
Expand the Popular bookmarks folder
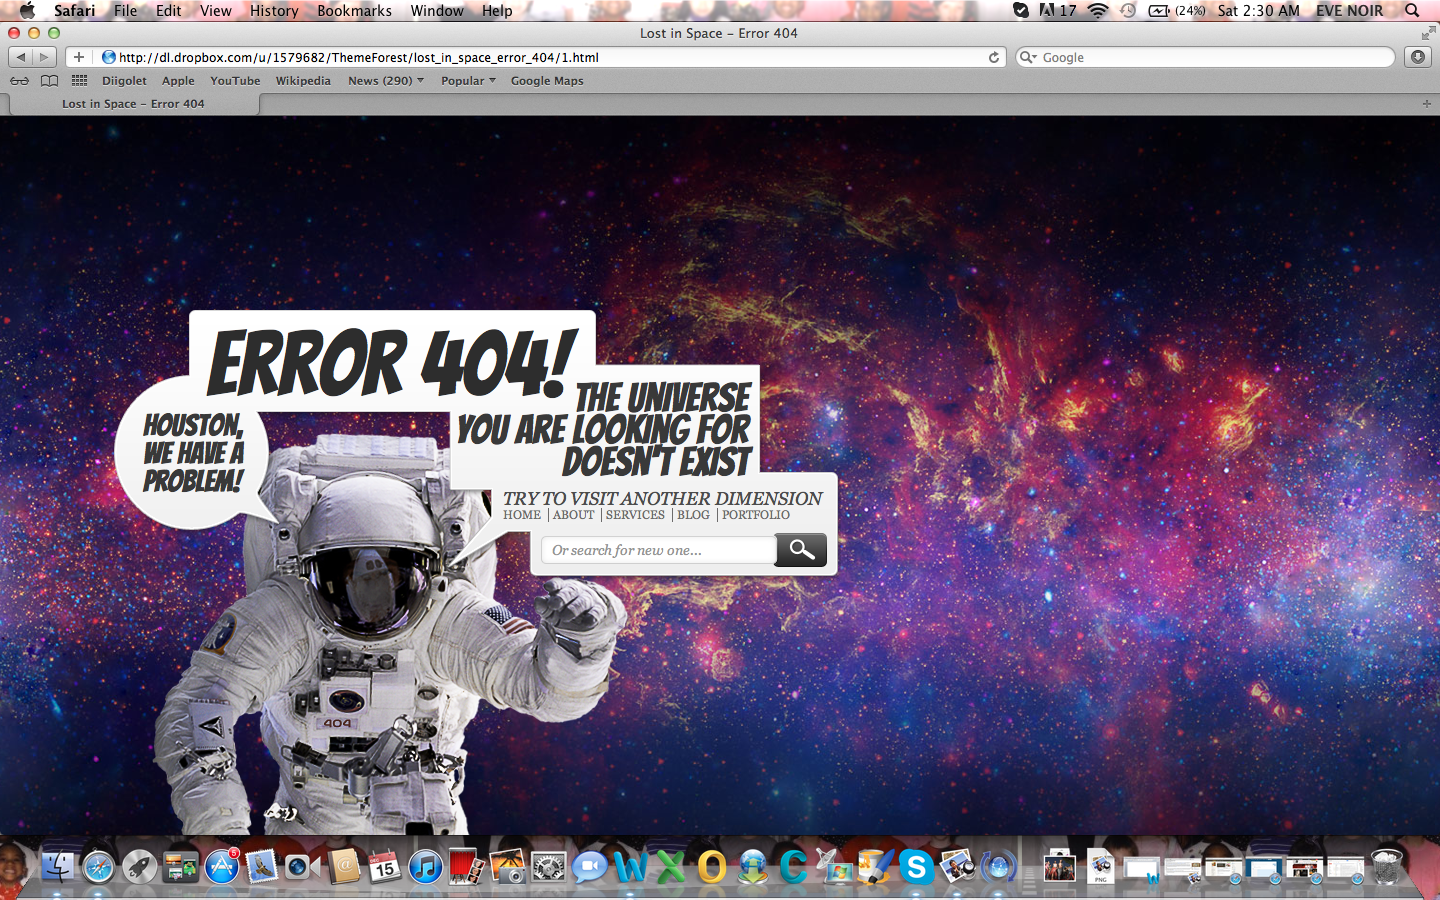pos(468,81)
